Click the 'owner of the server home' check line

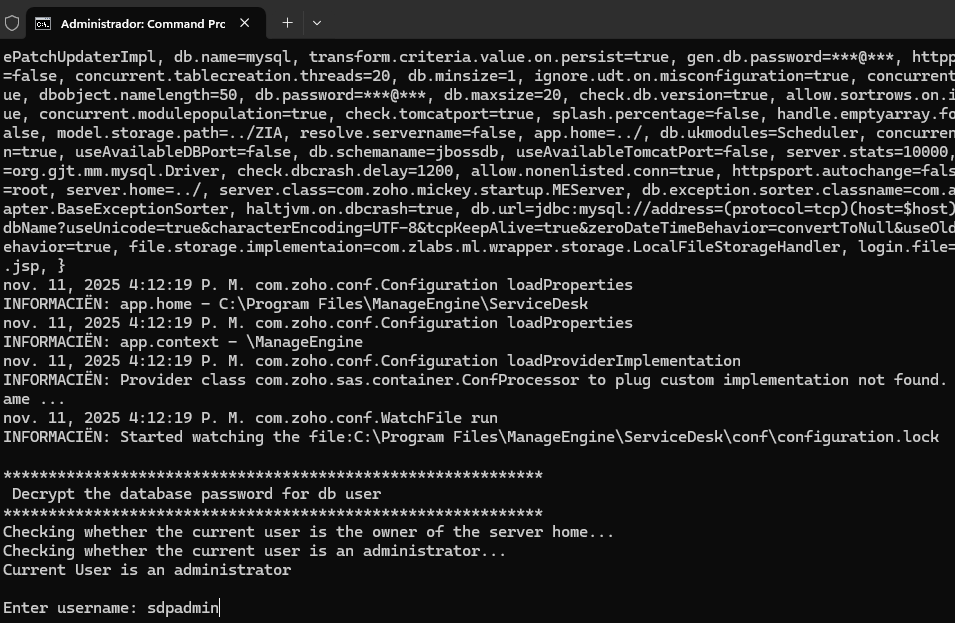point(308,532)
